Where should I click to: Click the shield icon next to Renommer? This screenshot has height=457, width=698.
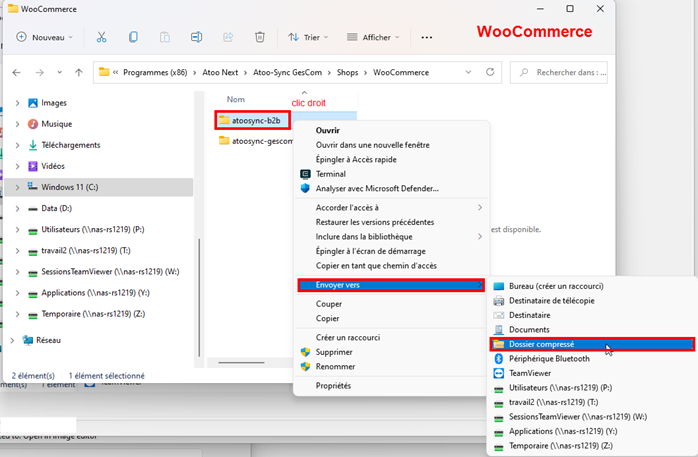tap(305, 366)
